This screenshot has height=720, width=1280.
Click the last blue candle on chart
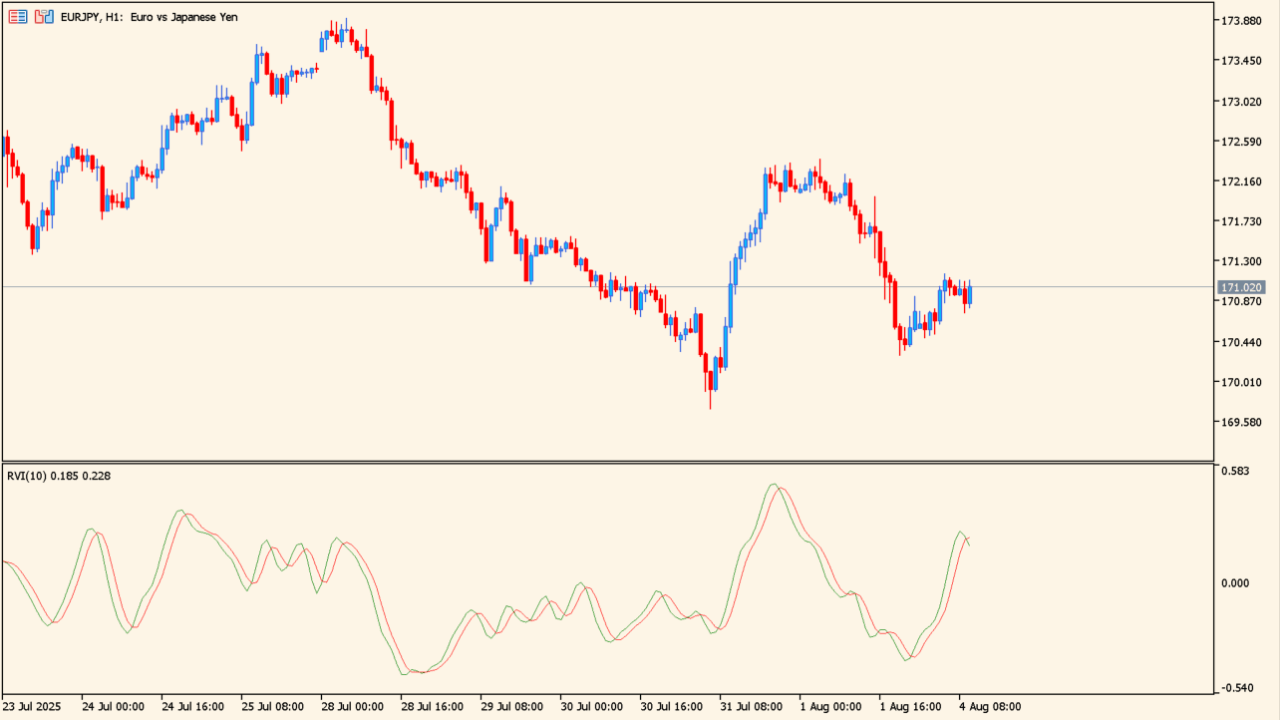tap(970, 295)
